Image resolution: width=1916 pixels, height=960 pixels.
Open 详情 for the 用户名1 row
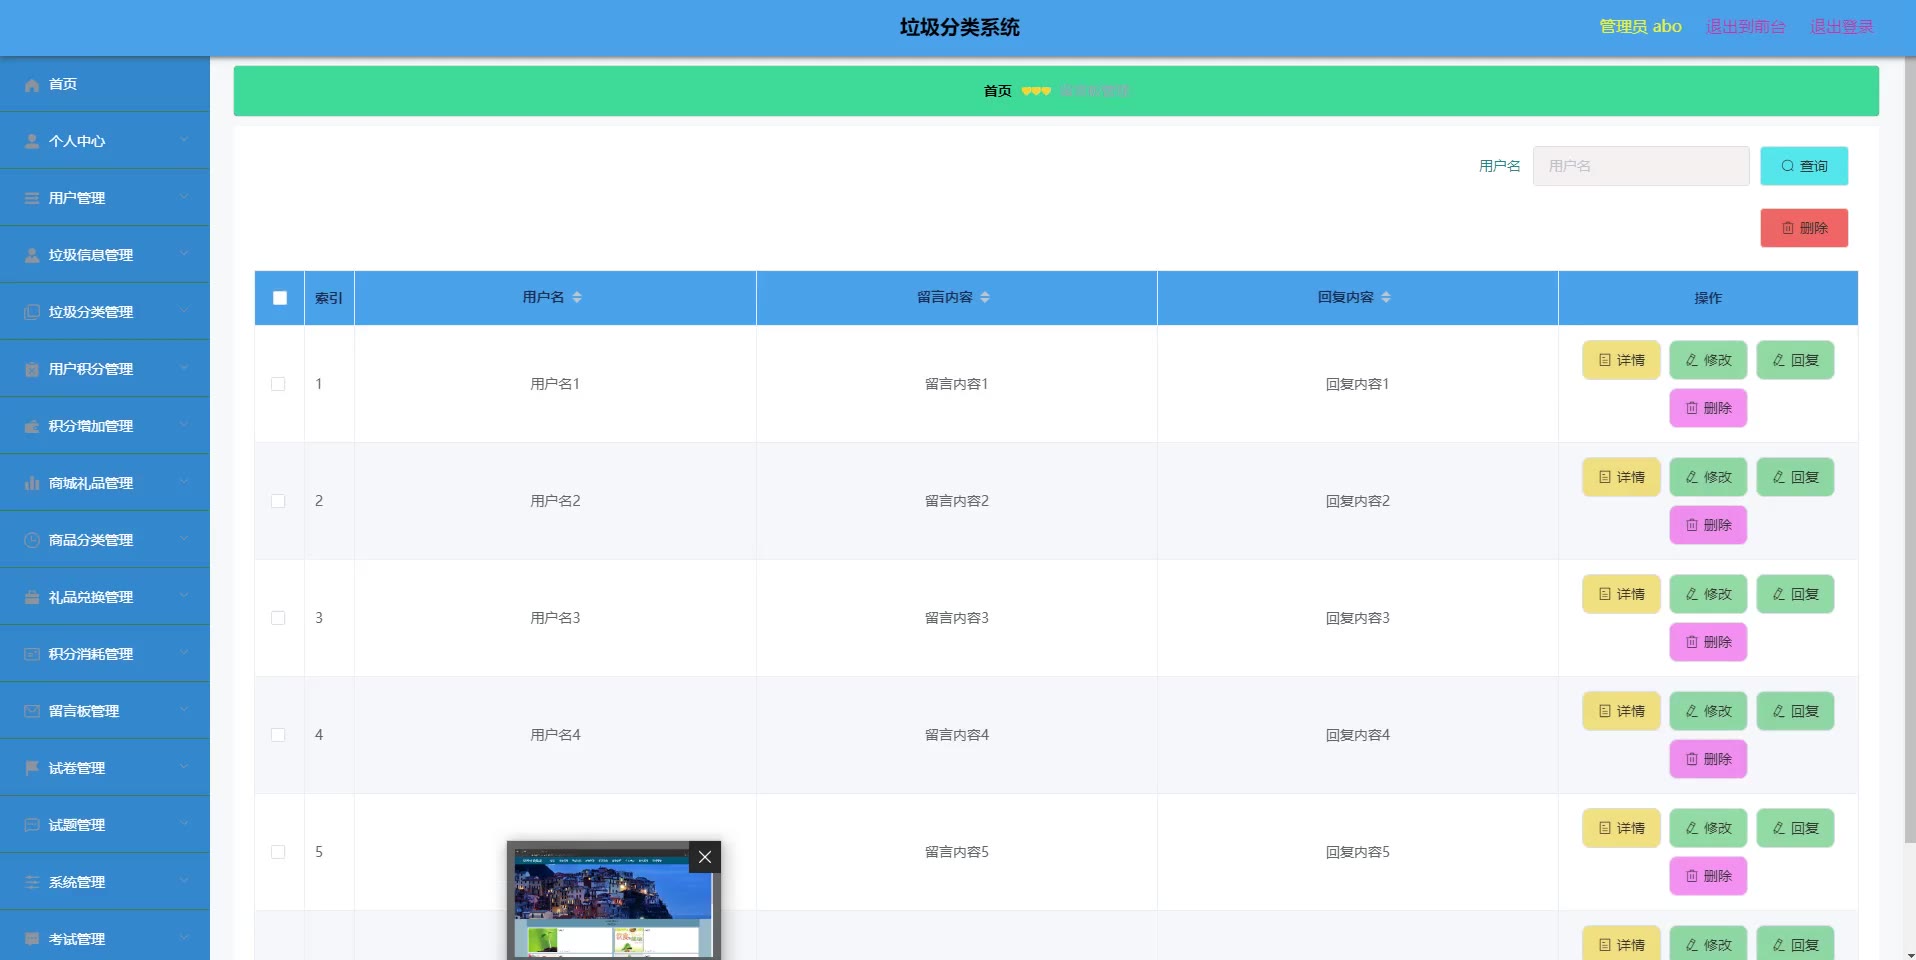pos(1621,360)
